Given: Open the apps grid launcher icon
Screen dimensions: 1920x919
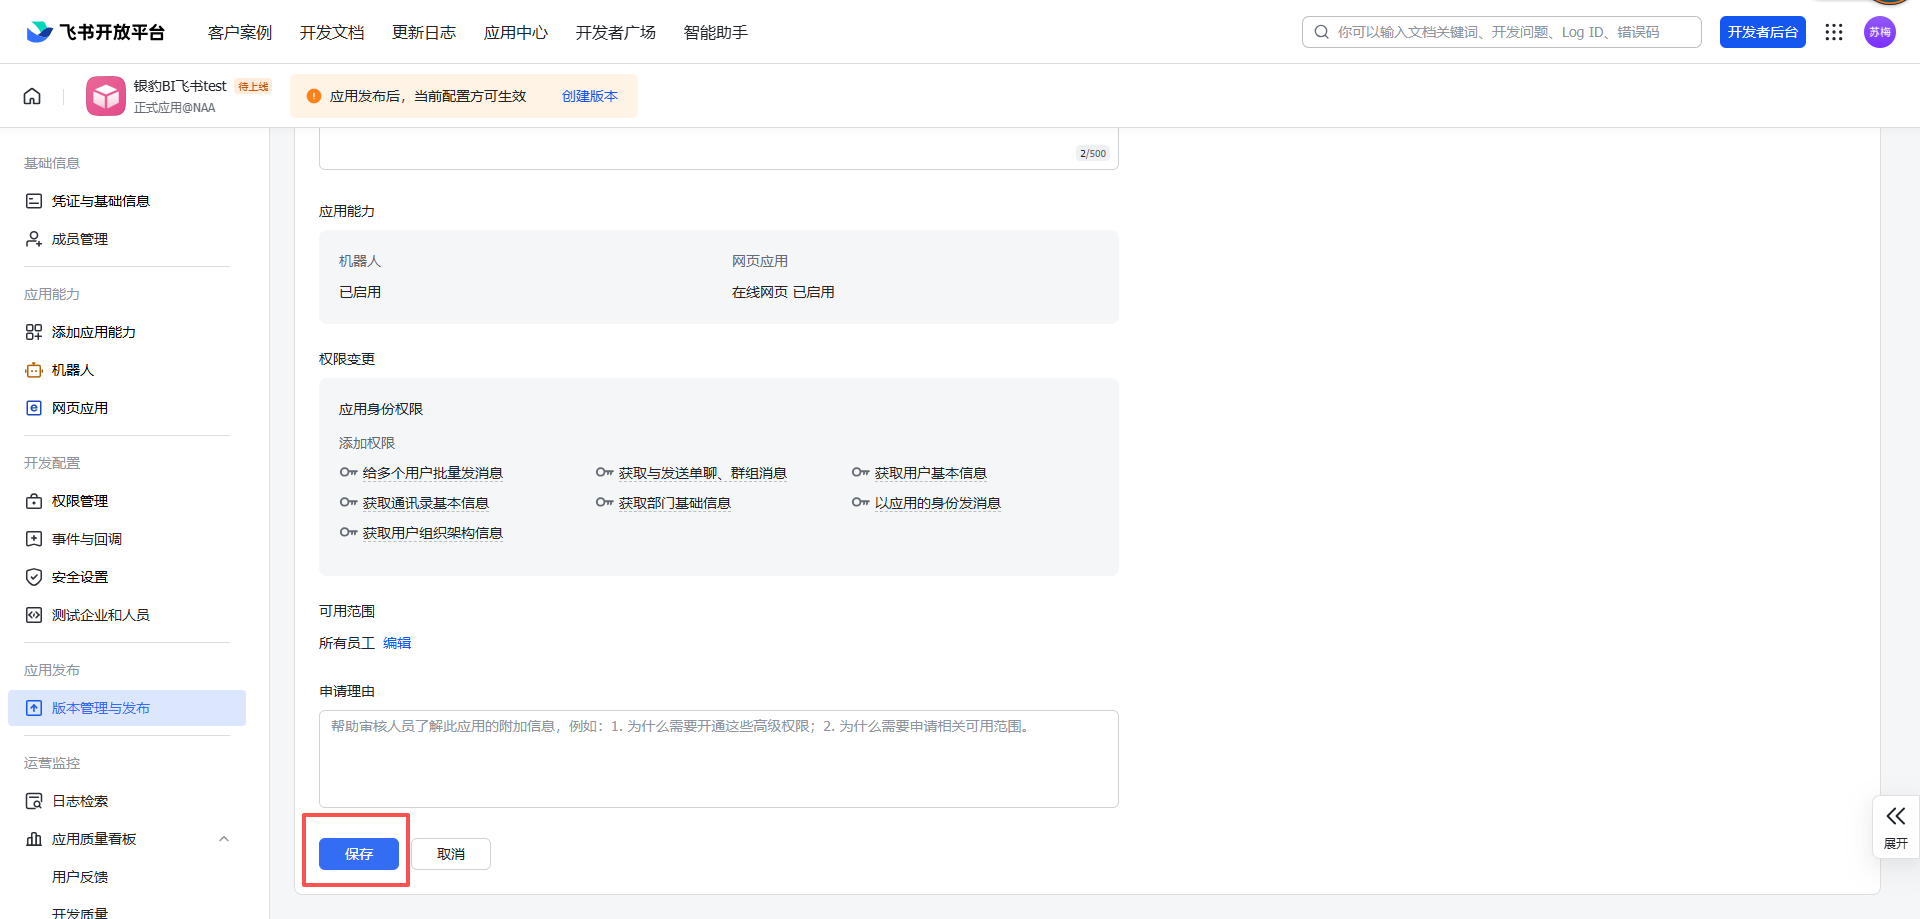Looking at the screenshot, I should pos(1833,32).
